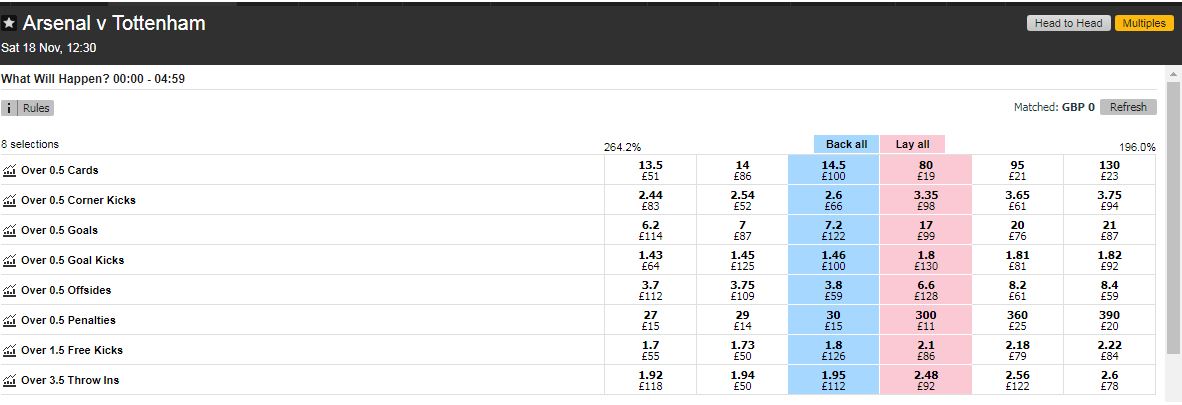Open the graph icon for Over 3.5 Throw Ins
The width and height of the screenshot is (1182, 405).
coord(10,380)
